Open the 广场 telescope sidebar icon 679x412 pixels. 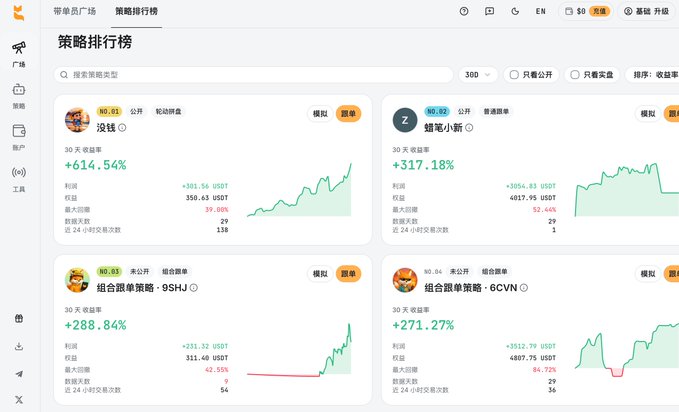19,47
